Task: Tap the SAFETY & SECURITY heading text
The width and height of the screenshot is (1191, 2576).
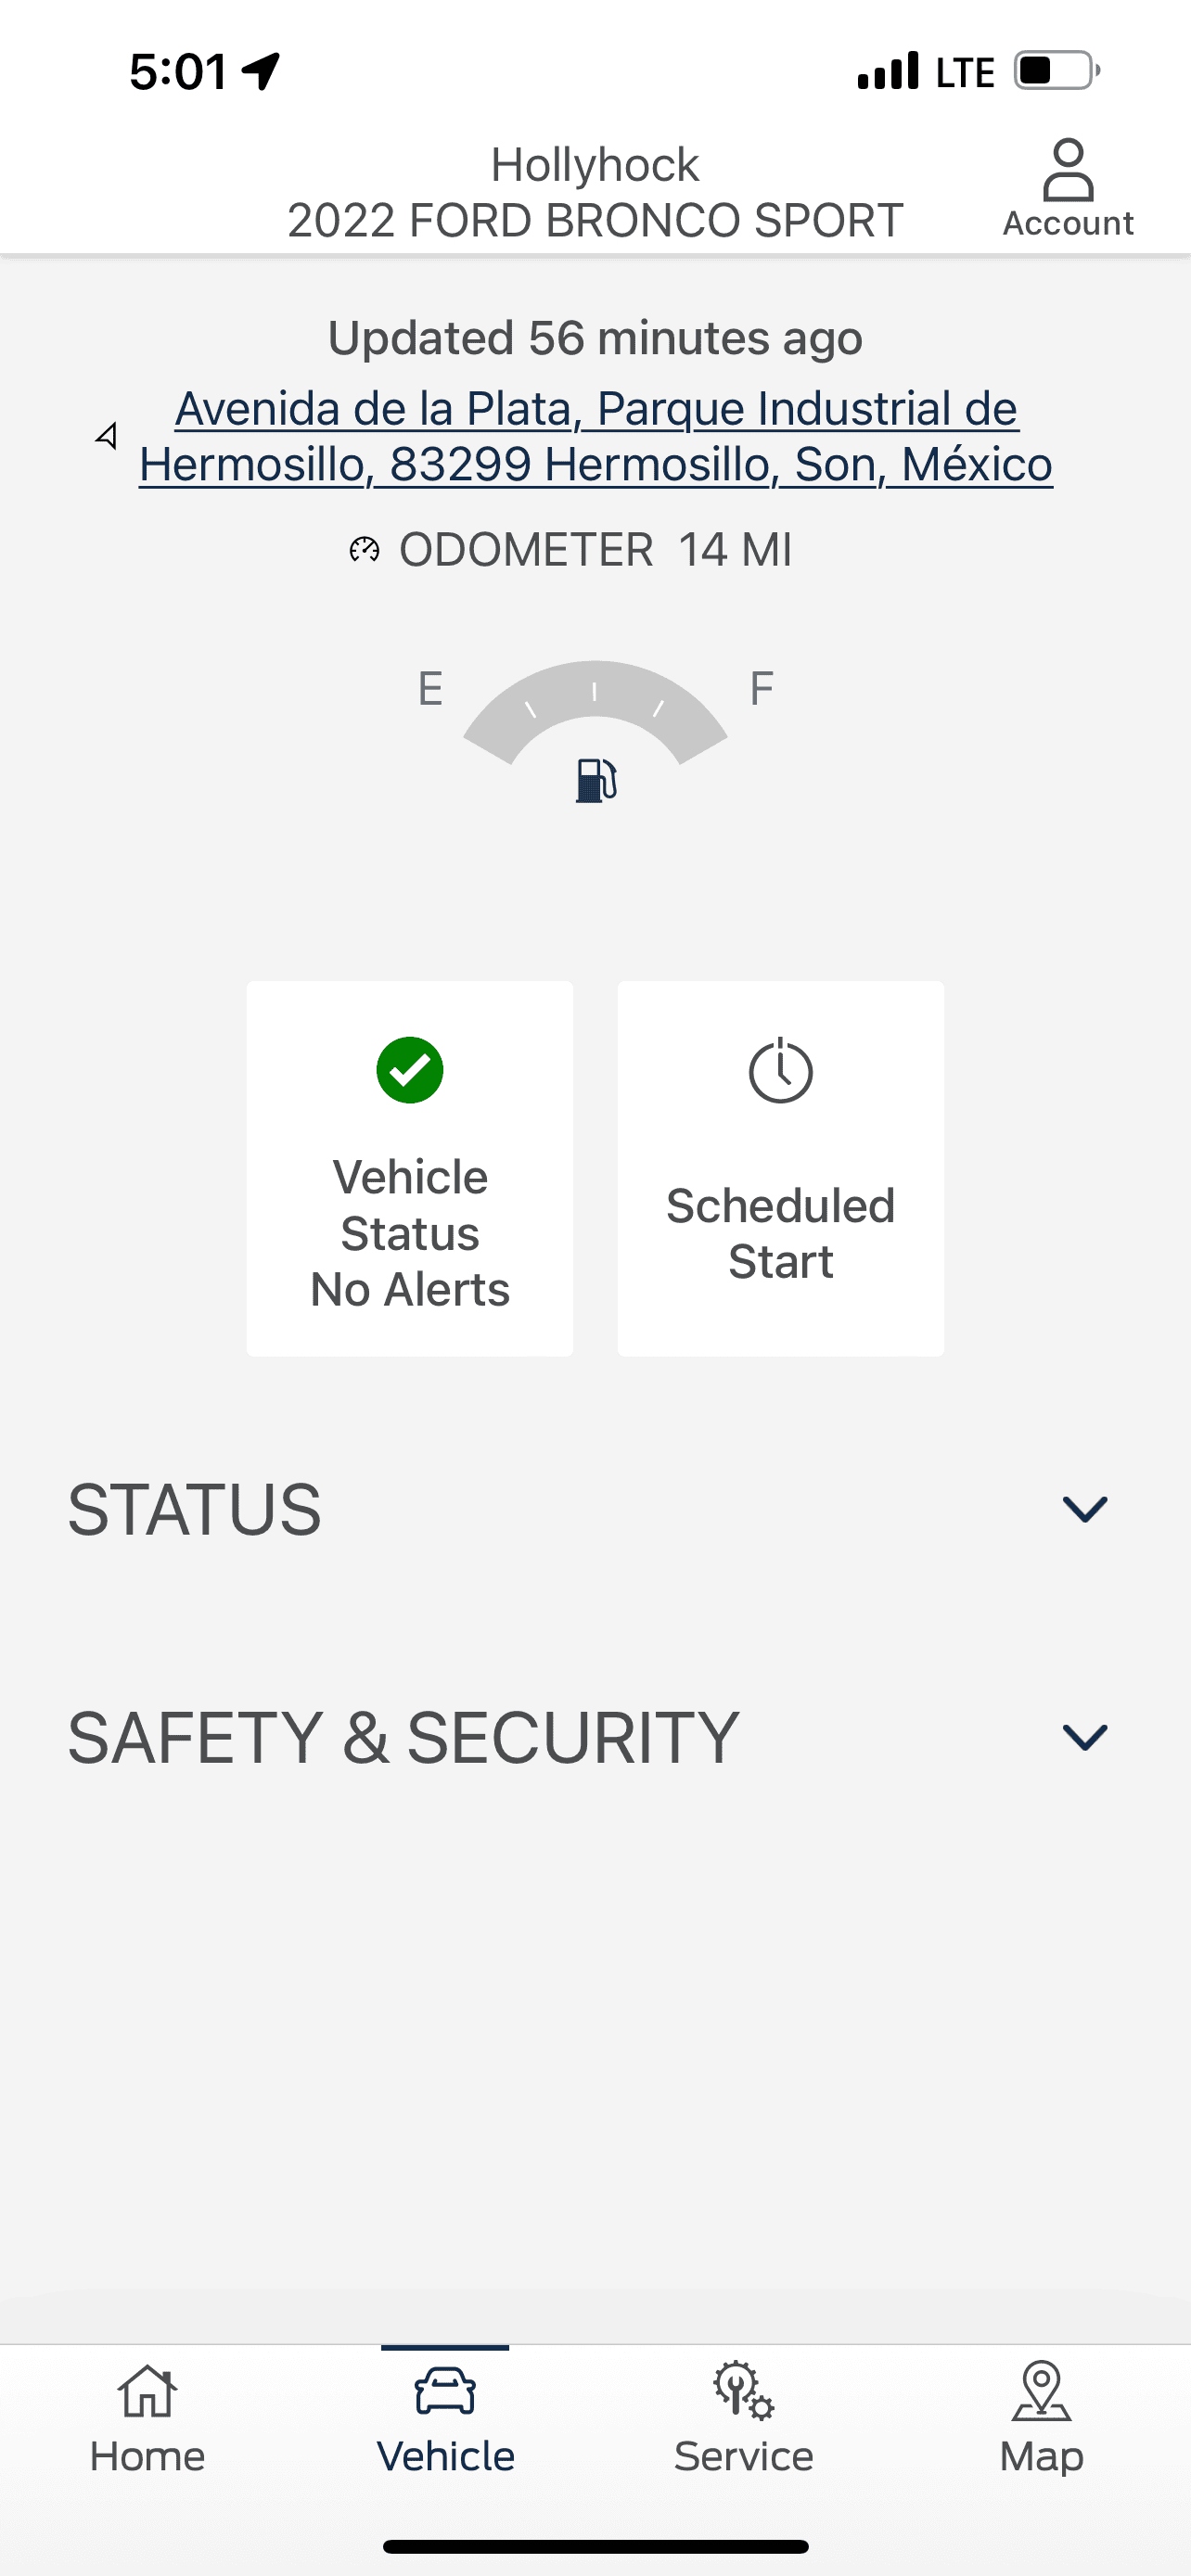Action: (x=403, y=1737)
